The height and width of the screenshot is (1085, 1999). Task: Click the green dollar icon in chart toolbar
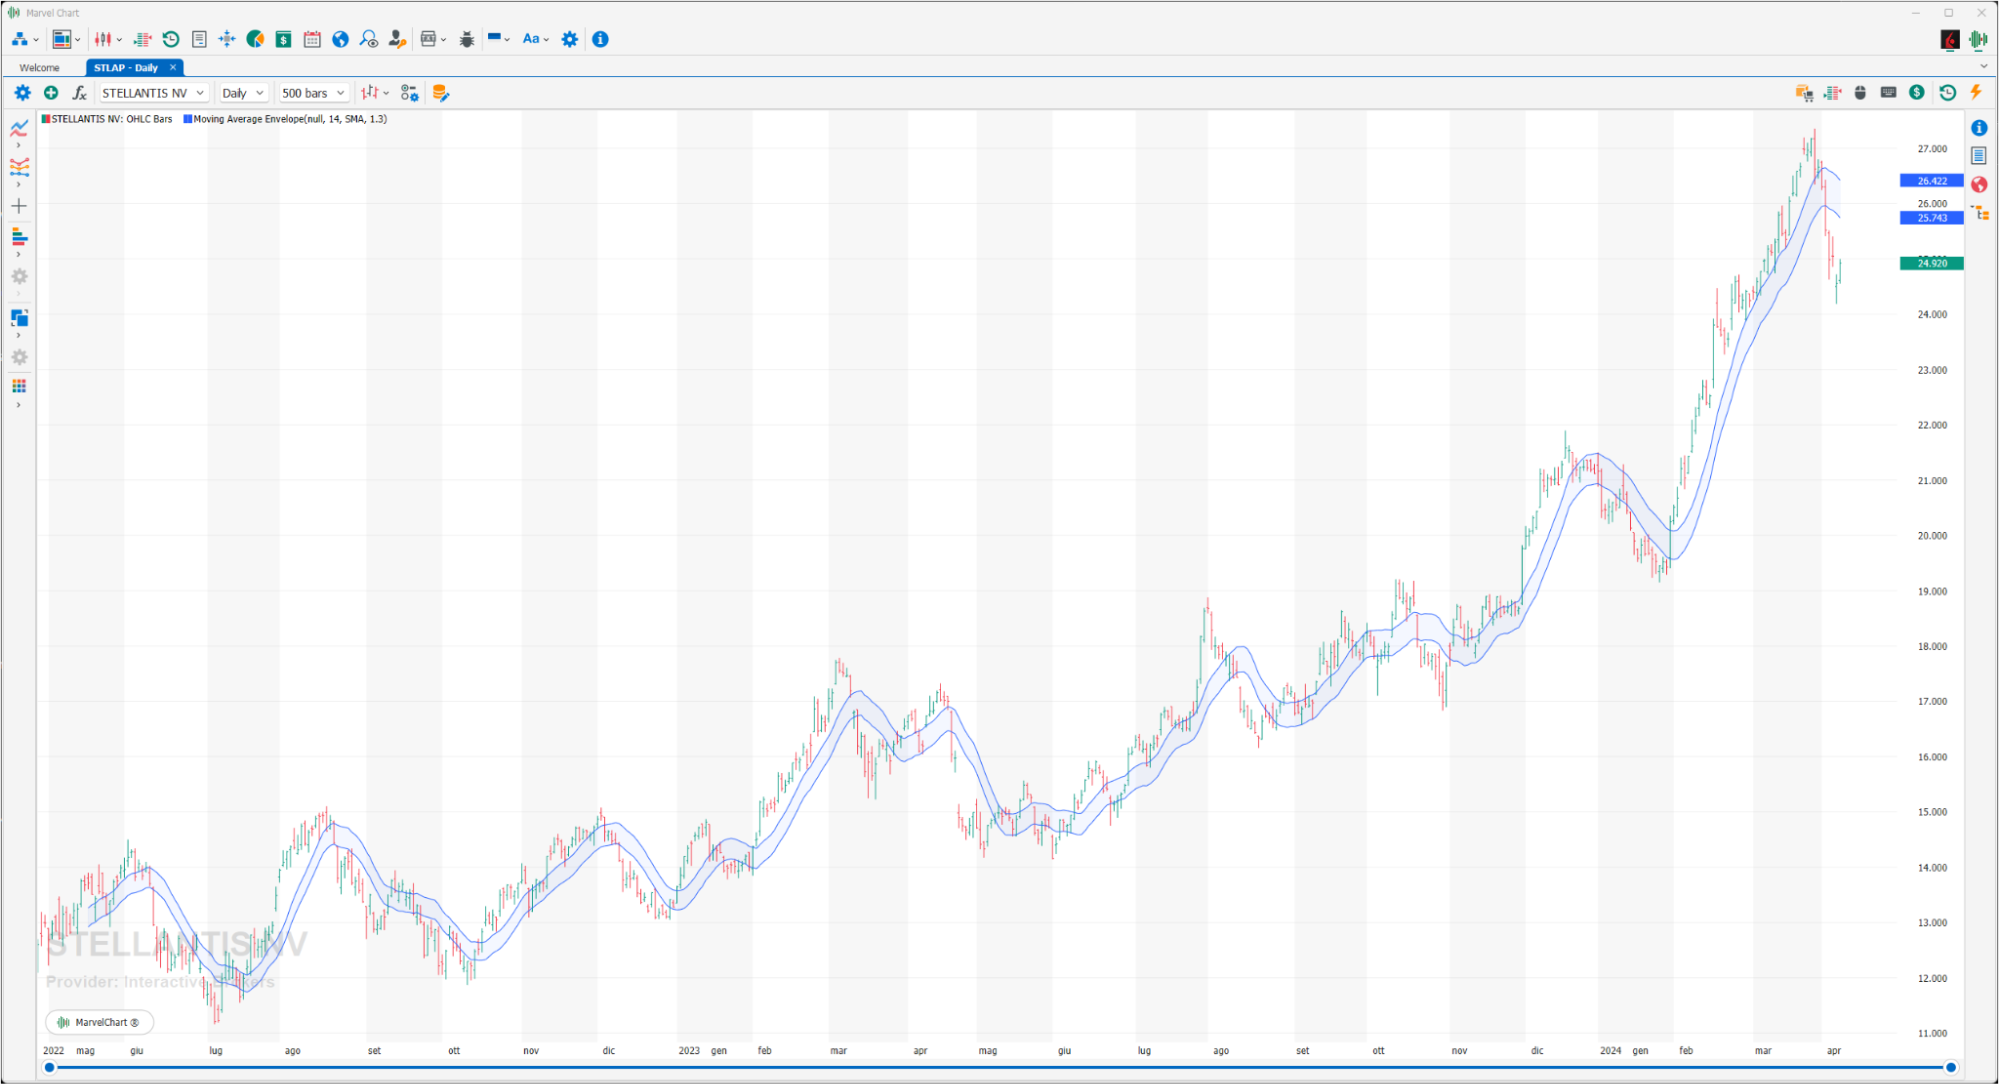point(1917,92)
